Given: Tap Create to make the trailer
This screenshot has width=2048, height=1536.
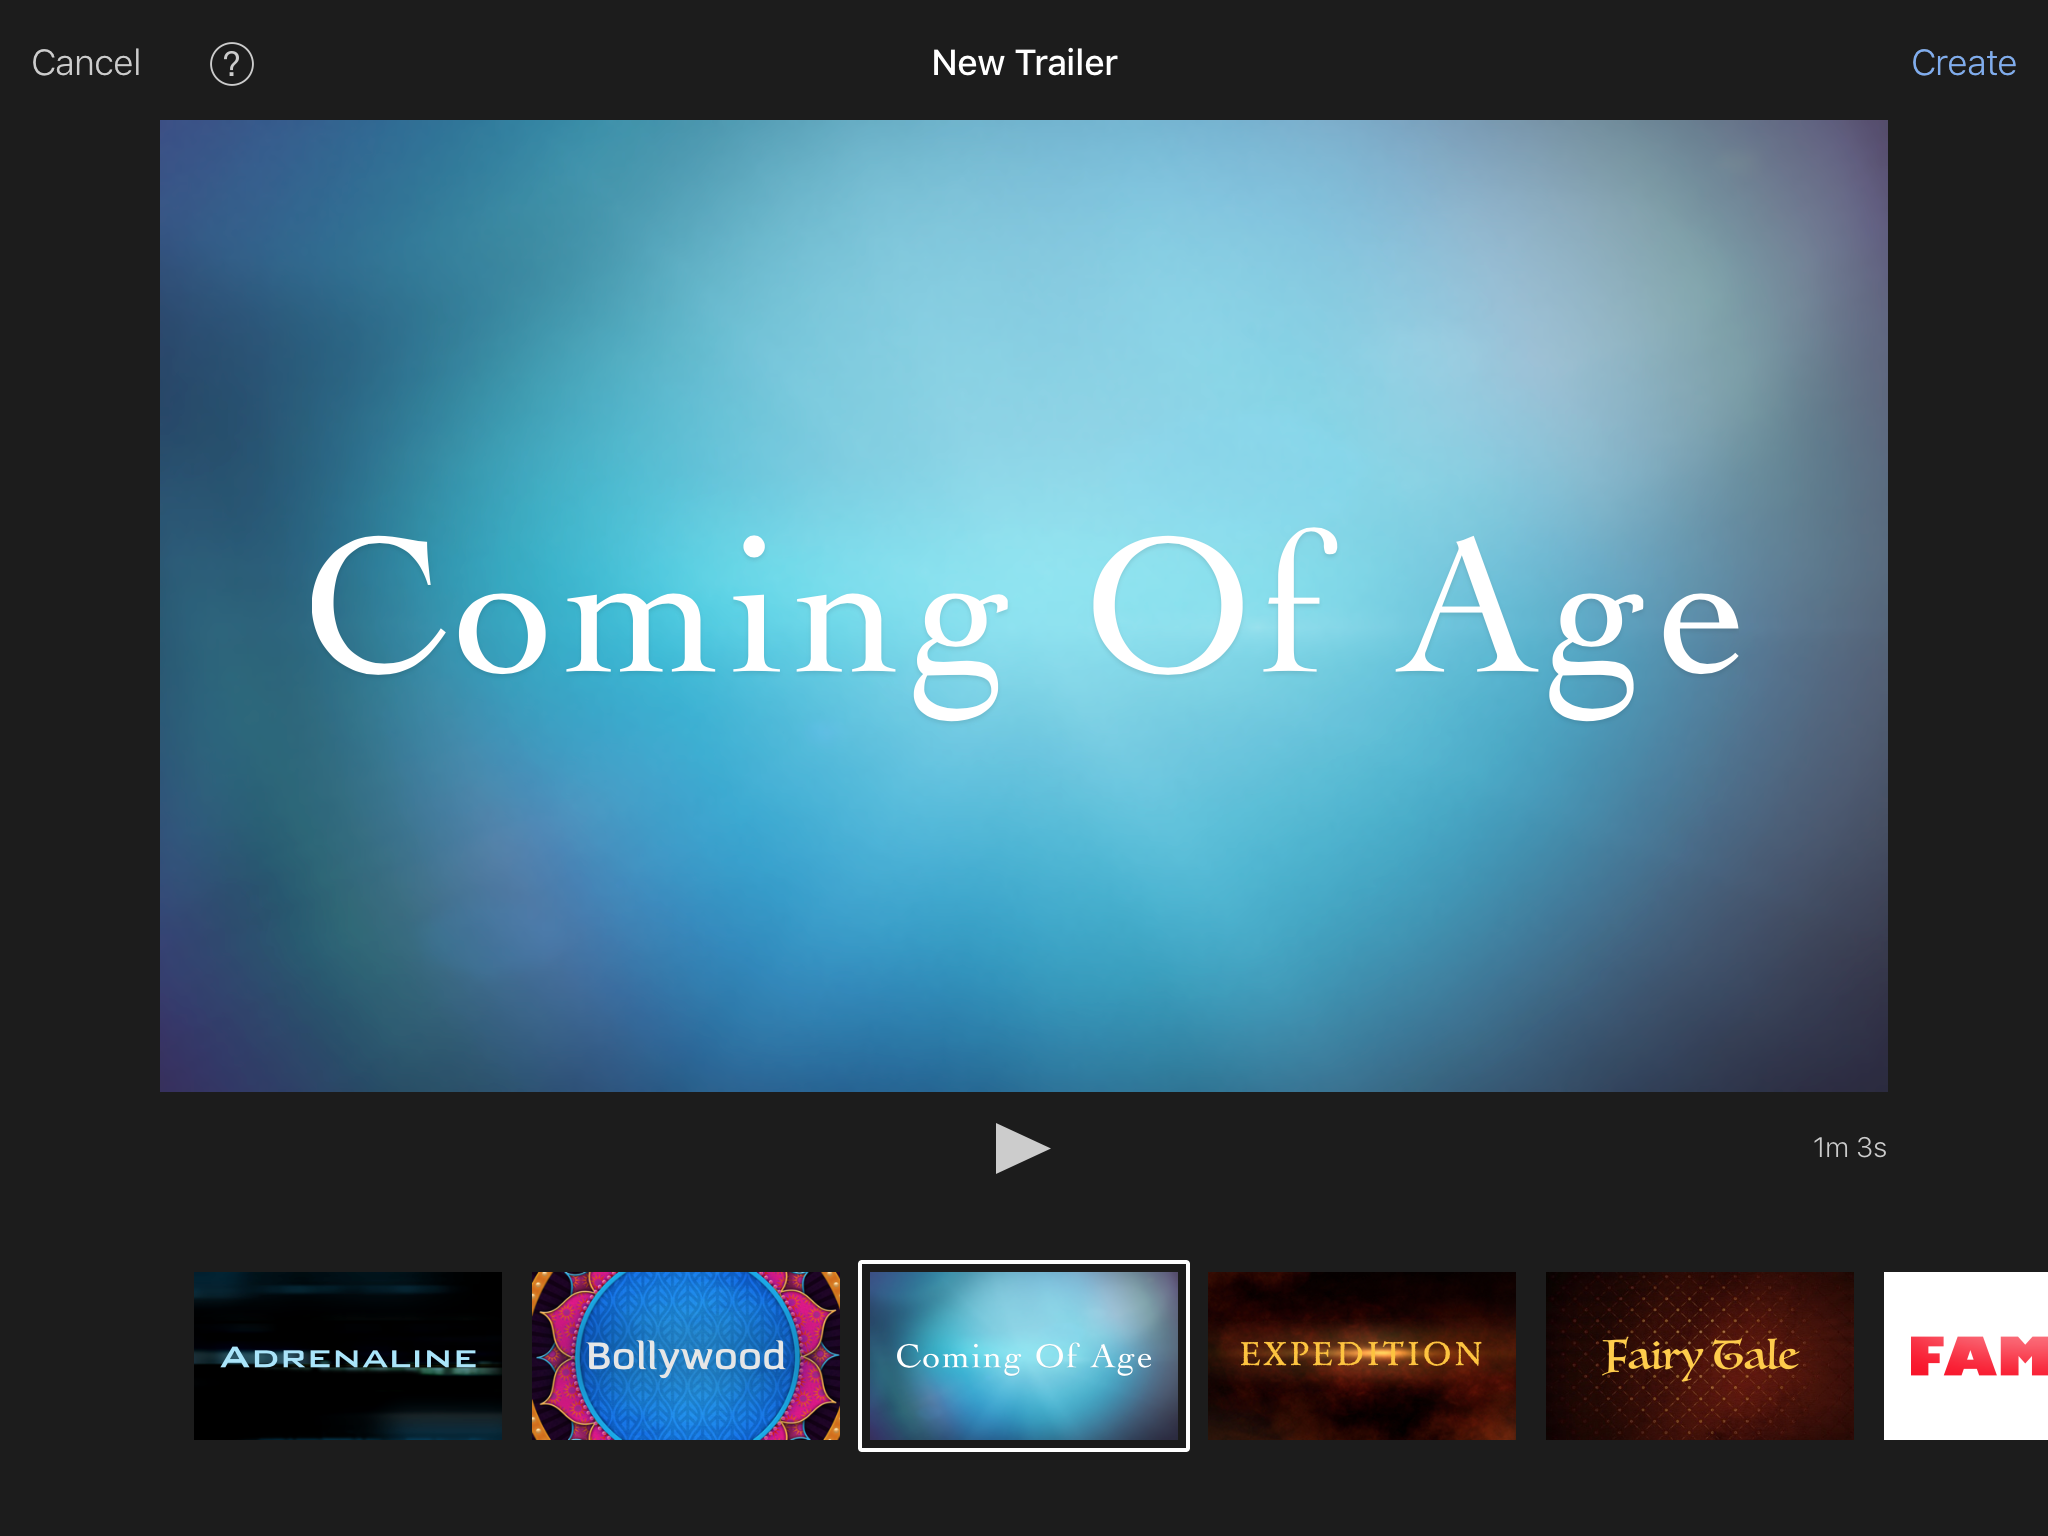Looking at the screenshot, I should pyautogui.click(x=1963, y=63).
